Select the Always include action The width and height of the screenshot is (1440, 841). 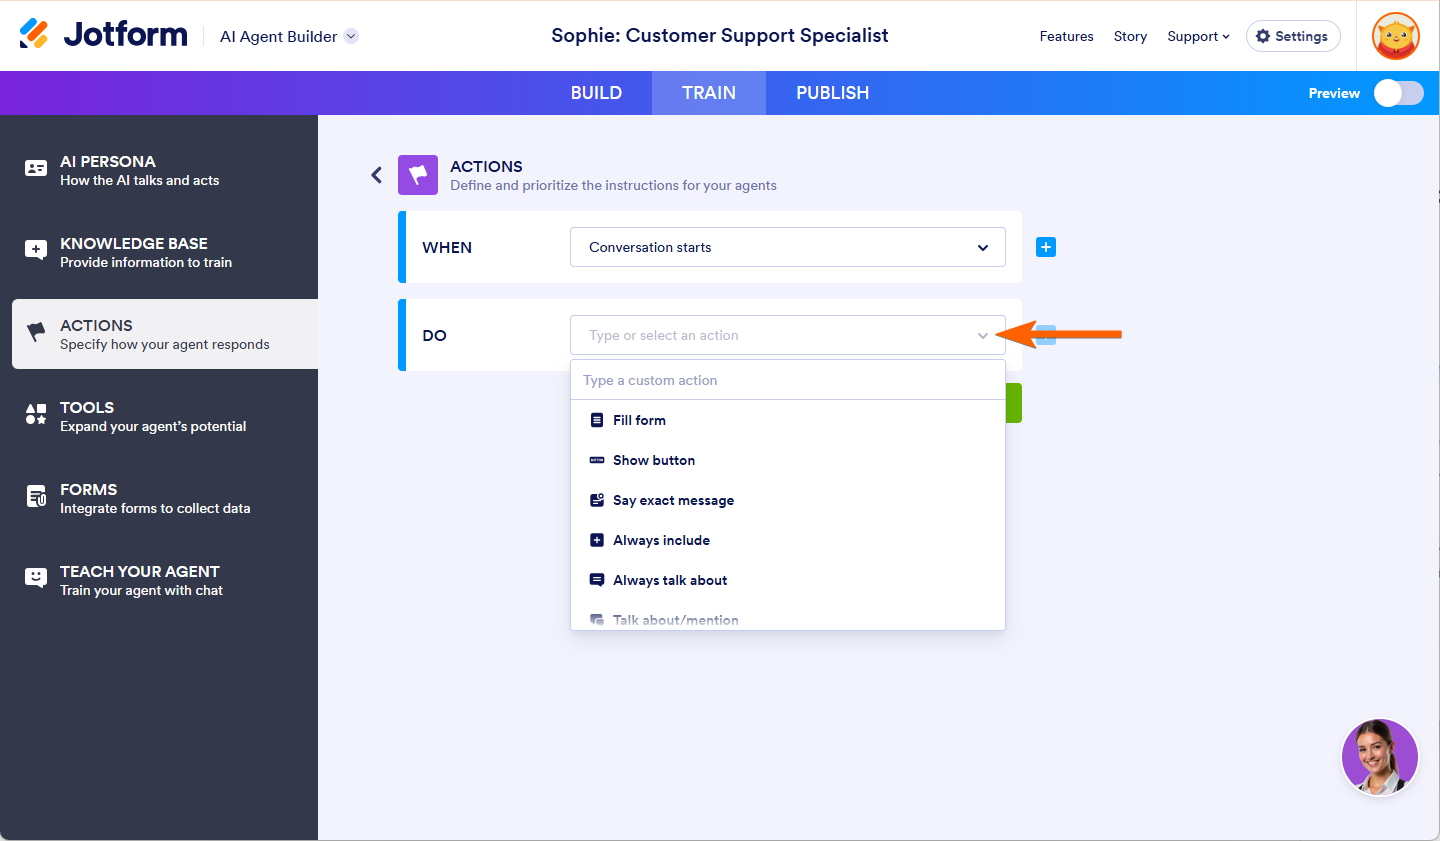(x=788, y=540)
